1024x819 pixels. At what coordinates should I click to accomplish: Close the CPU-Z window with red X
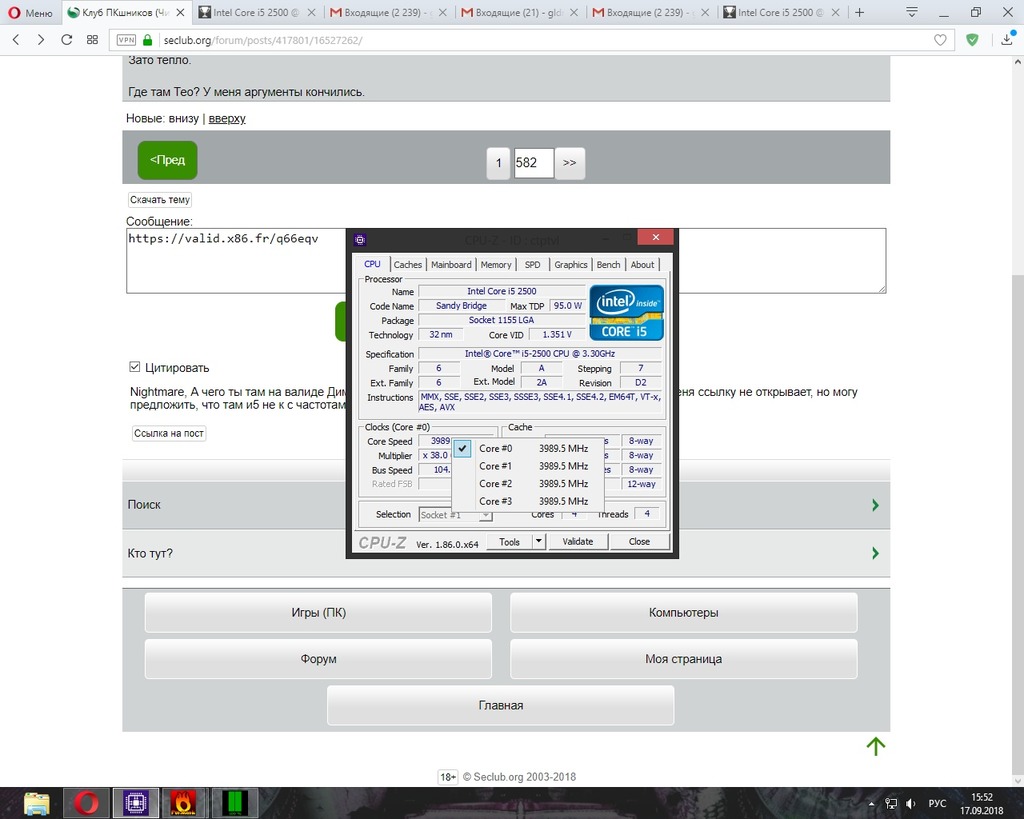656,237
